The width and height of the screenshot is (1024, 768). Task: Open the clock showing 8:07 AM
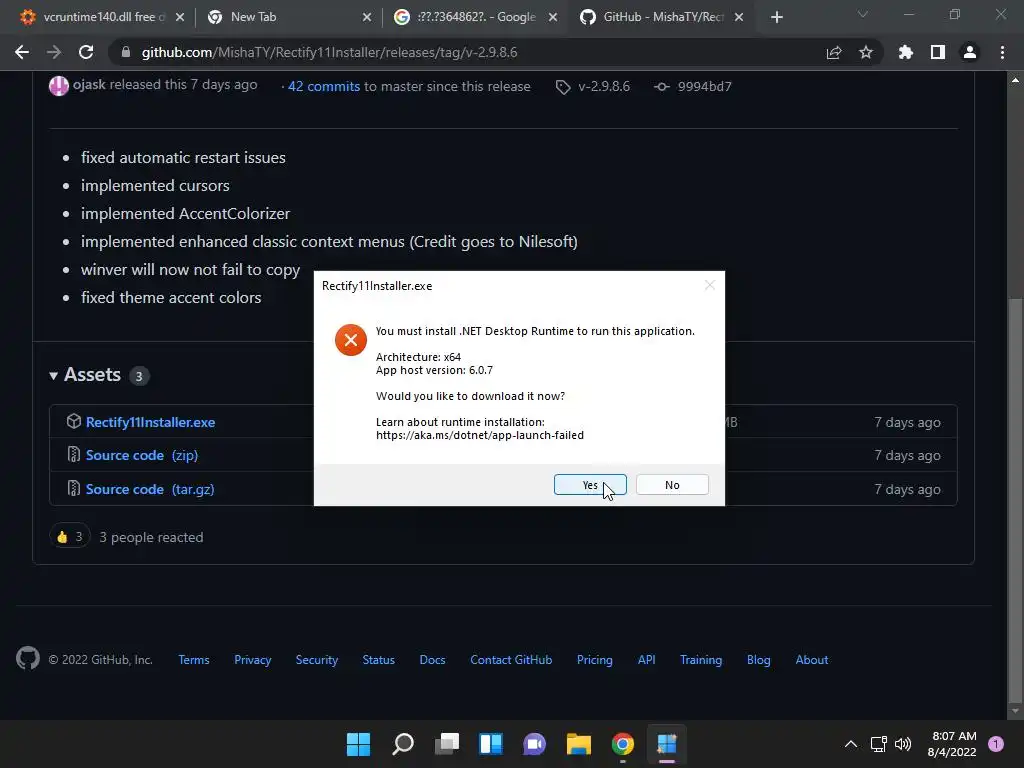pyautogui.click(x=952, y=744)
